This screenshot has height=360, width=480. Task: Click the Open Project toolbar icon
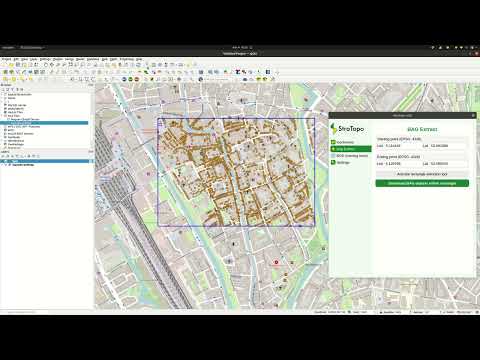[x=11, y=65]
